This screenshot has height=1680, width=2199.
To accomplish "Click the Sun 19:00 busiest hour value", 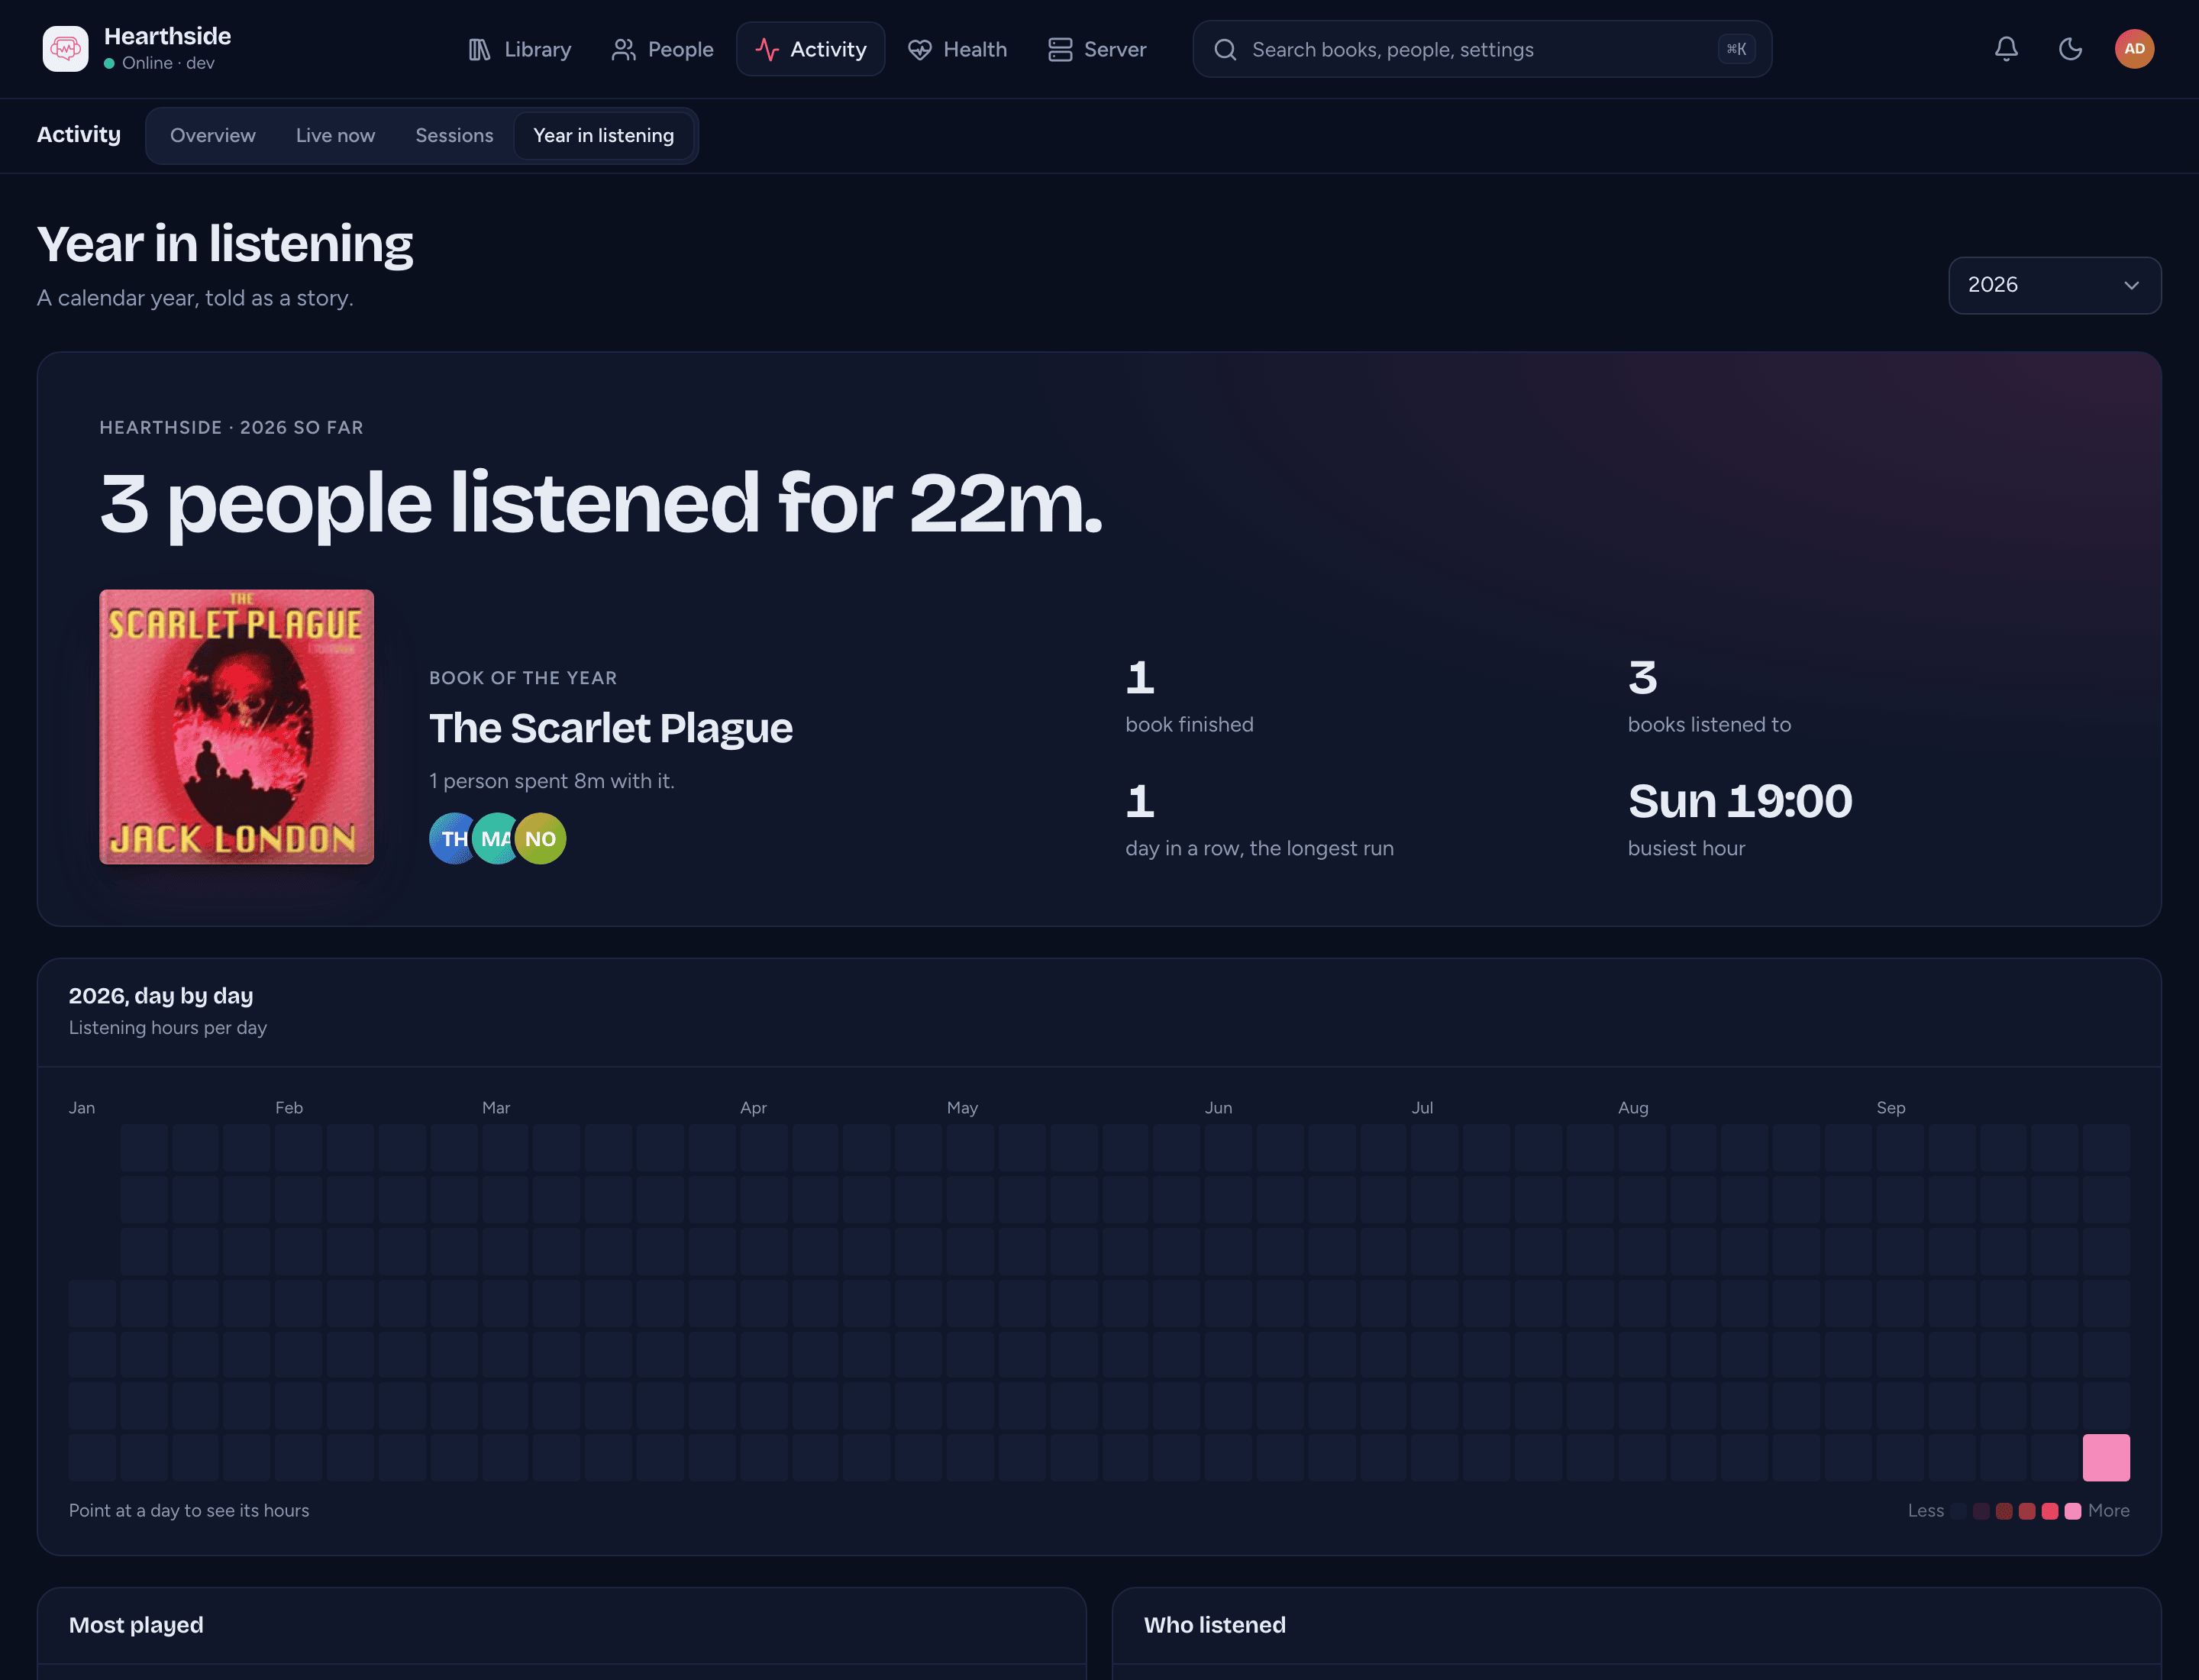I will point(1739,801).
